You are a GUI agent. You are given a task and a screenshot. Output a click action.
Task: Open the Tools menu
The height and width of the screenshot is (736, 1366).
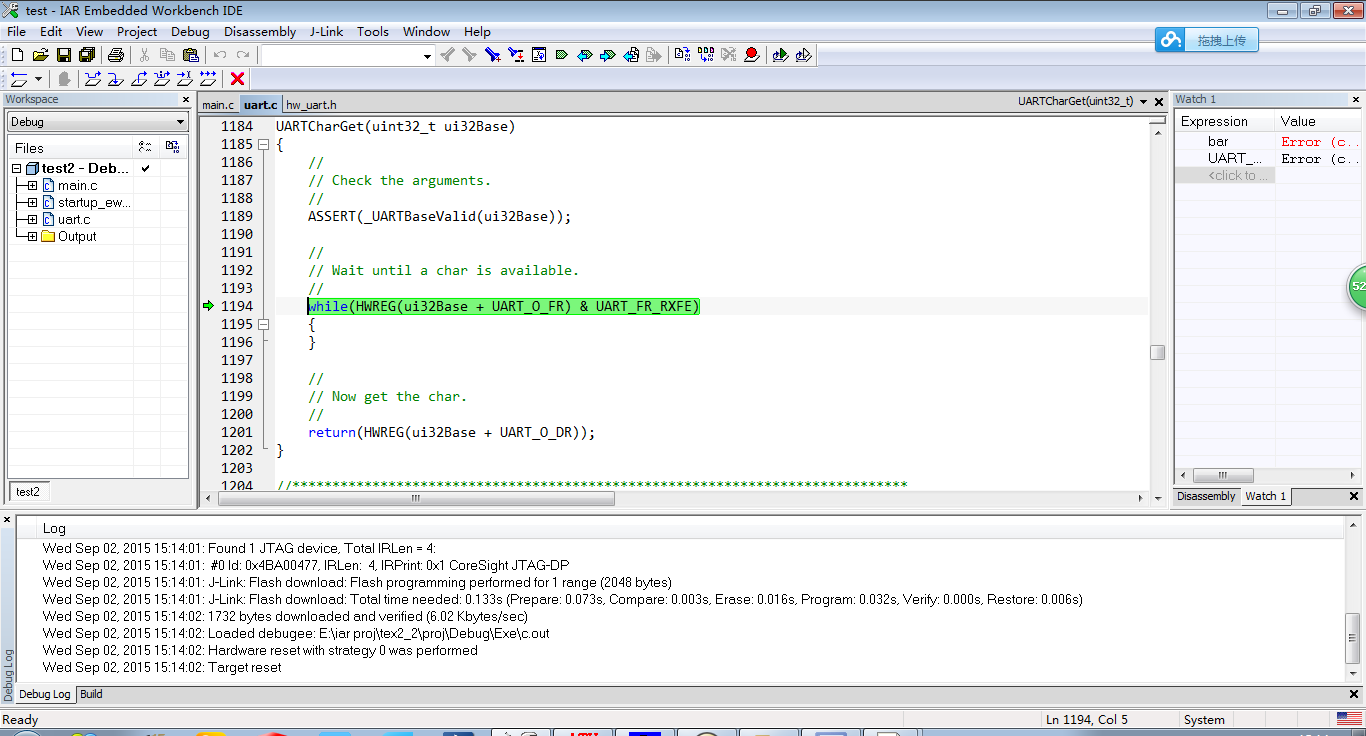tap(373, 31)
